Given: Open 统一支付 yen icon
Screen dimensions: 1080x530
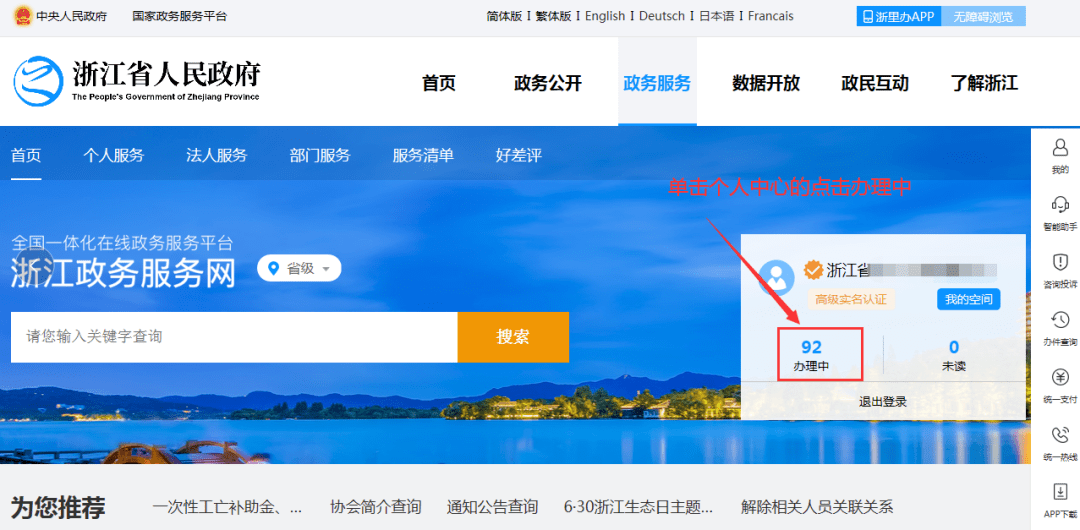Looking at the screenshot, I should [1060, 377].
